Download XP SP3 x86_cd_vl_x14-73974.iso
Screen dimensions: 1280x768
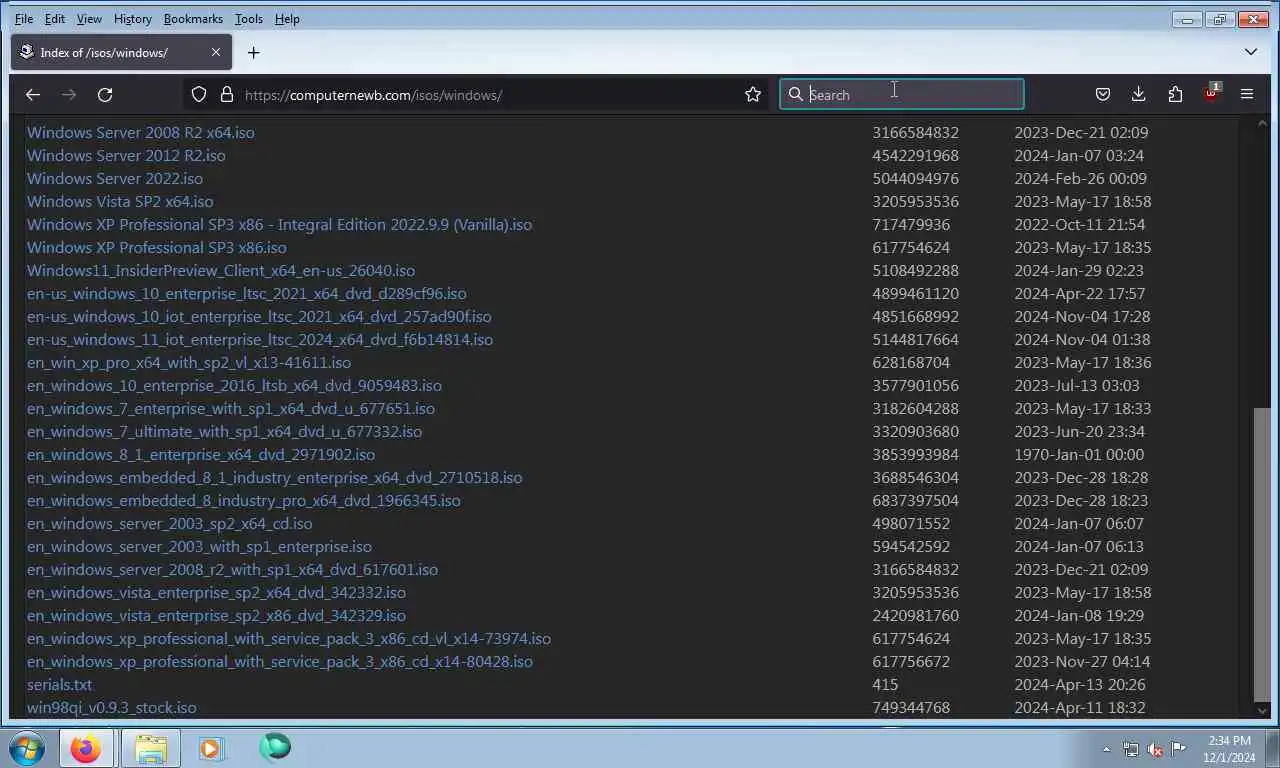[288, 638]
